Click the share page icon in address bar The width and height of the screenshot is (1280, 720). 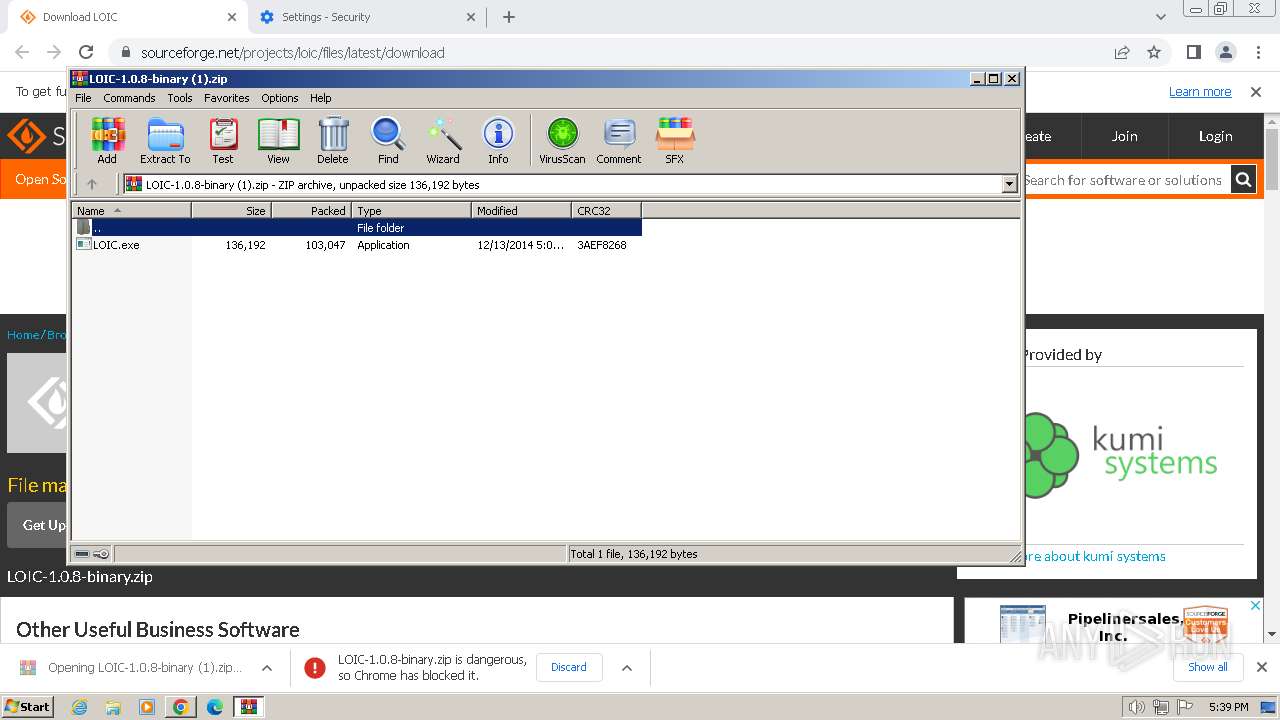tap(1122, 52)
